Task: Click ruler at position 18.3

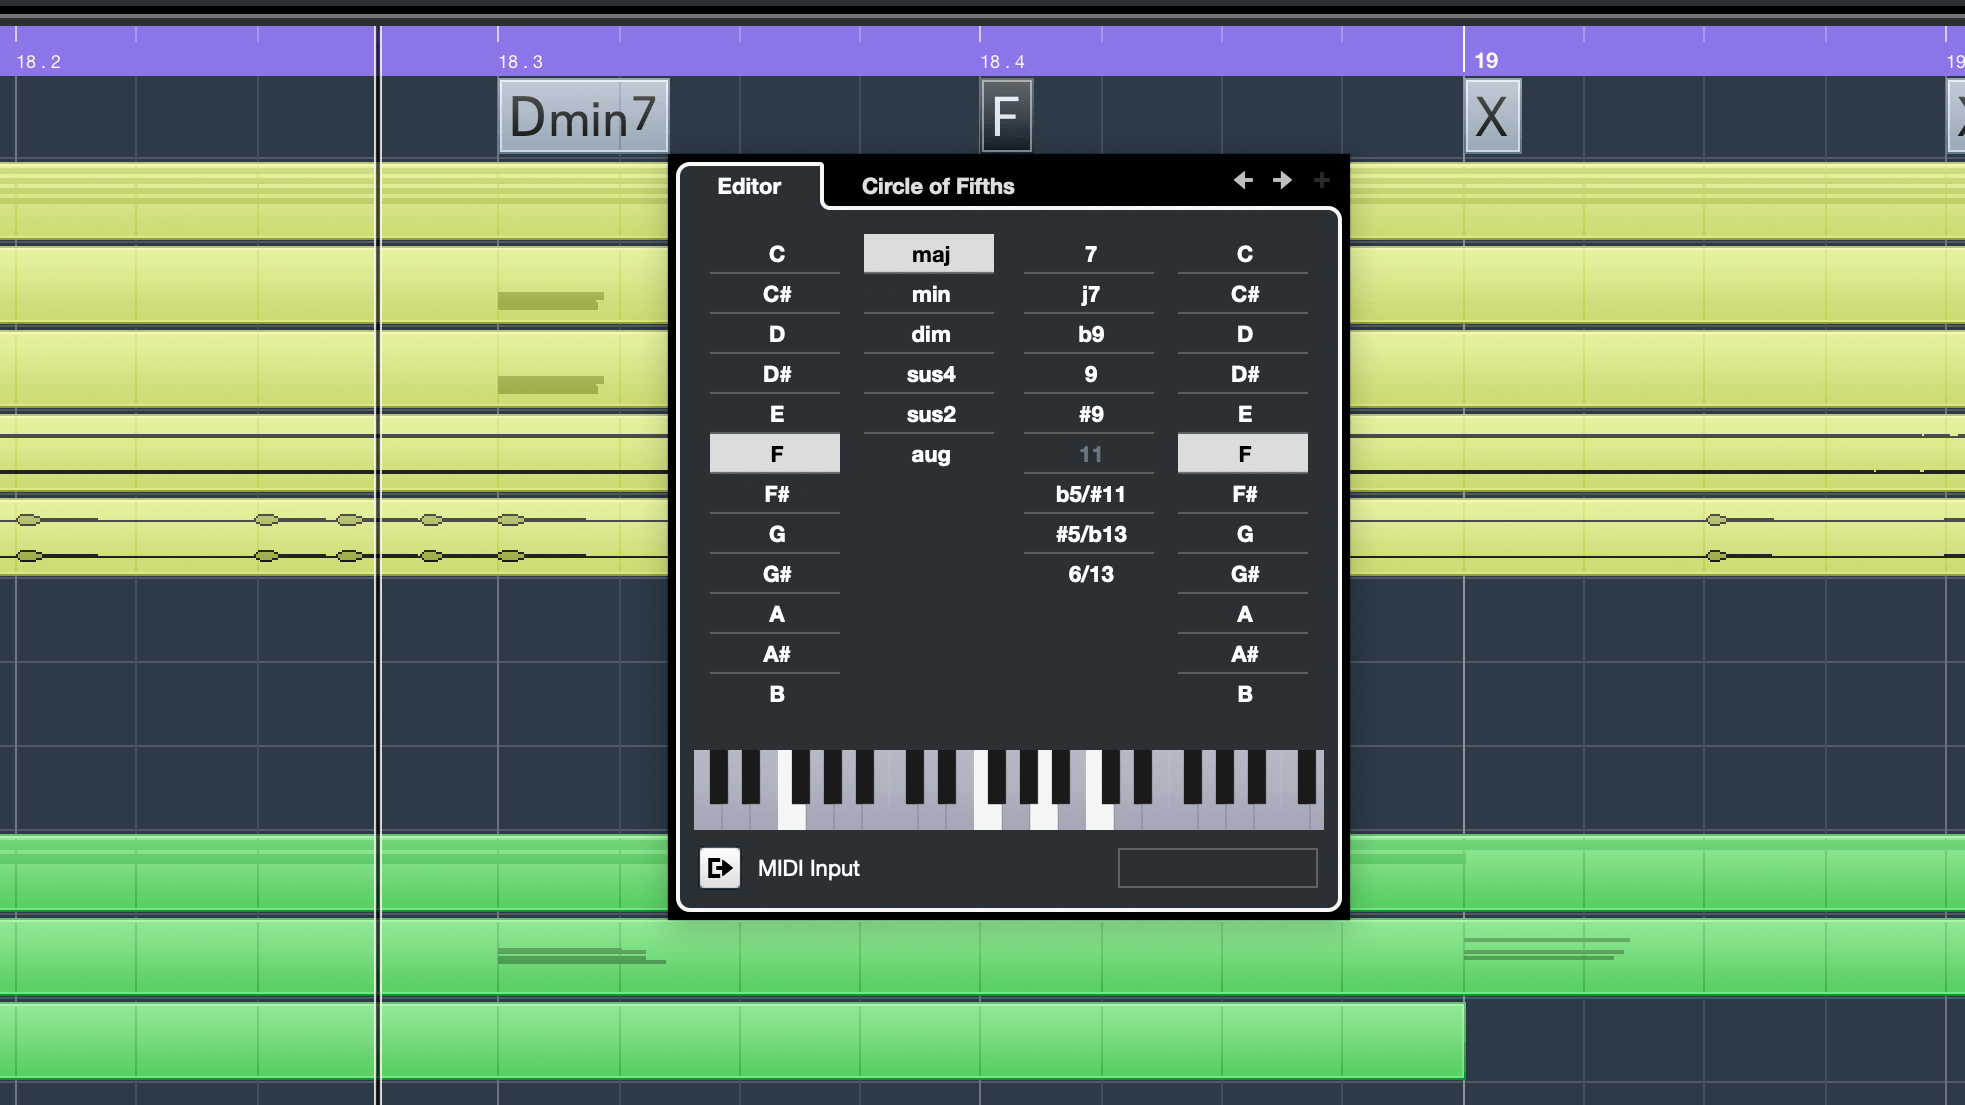Action: click(x=520, y=61)
